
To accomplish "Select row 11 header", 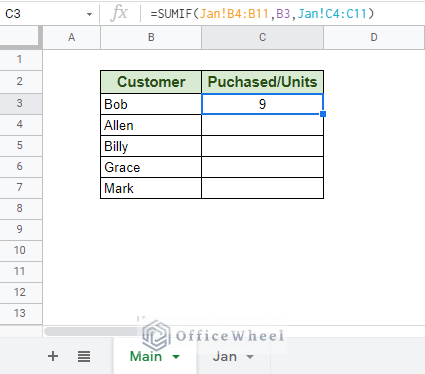I will pos(20,271).
